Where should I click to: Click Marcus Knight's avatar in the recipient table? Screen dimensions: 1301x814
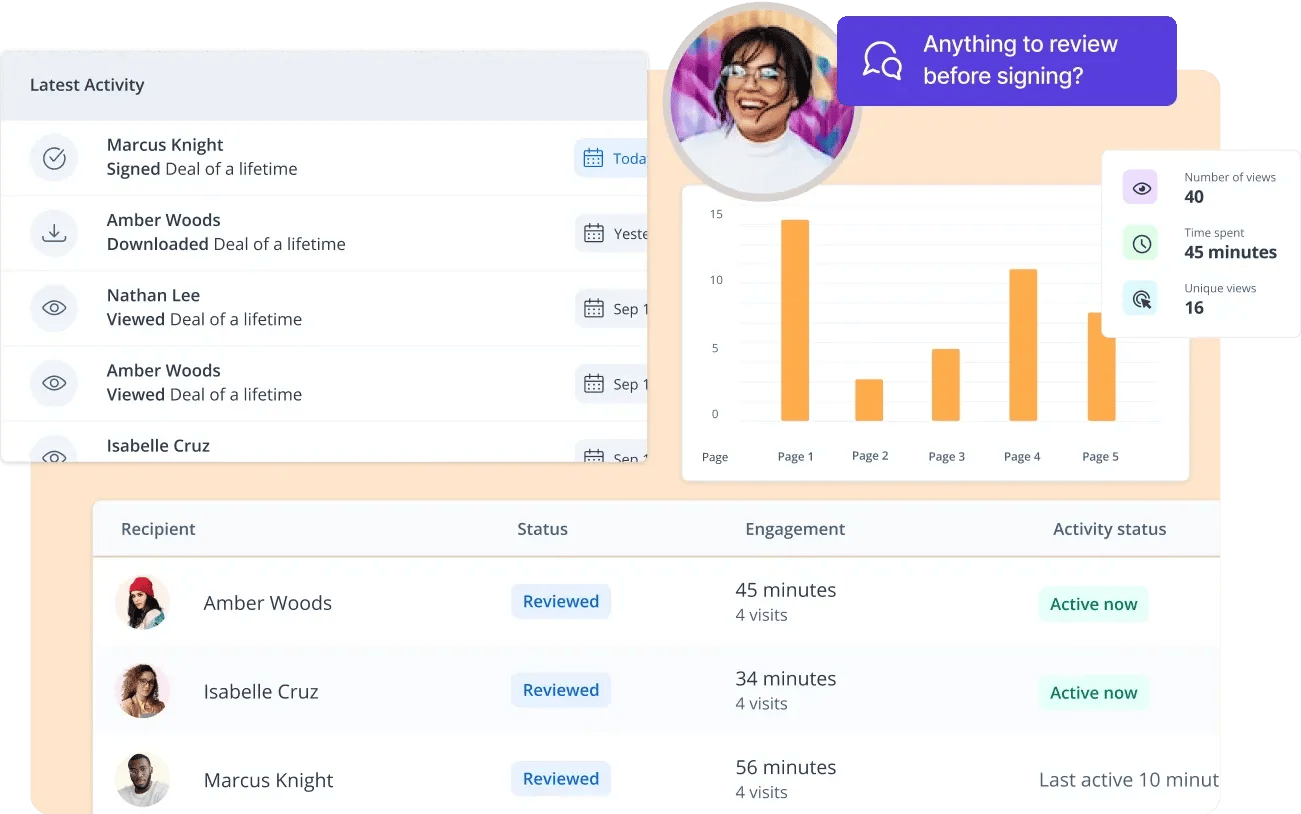tap(143, 779)
